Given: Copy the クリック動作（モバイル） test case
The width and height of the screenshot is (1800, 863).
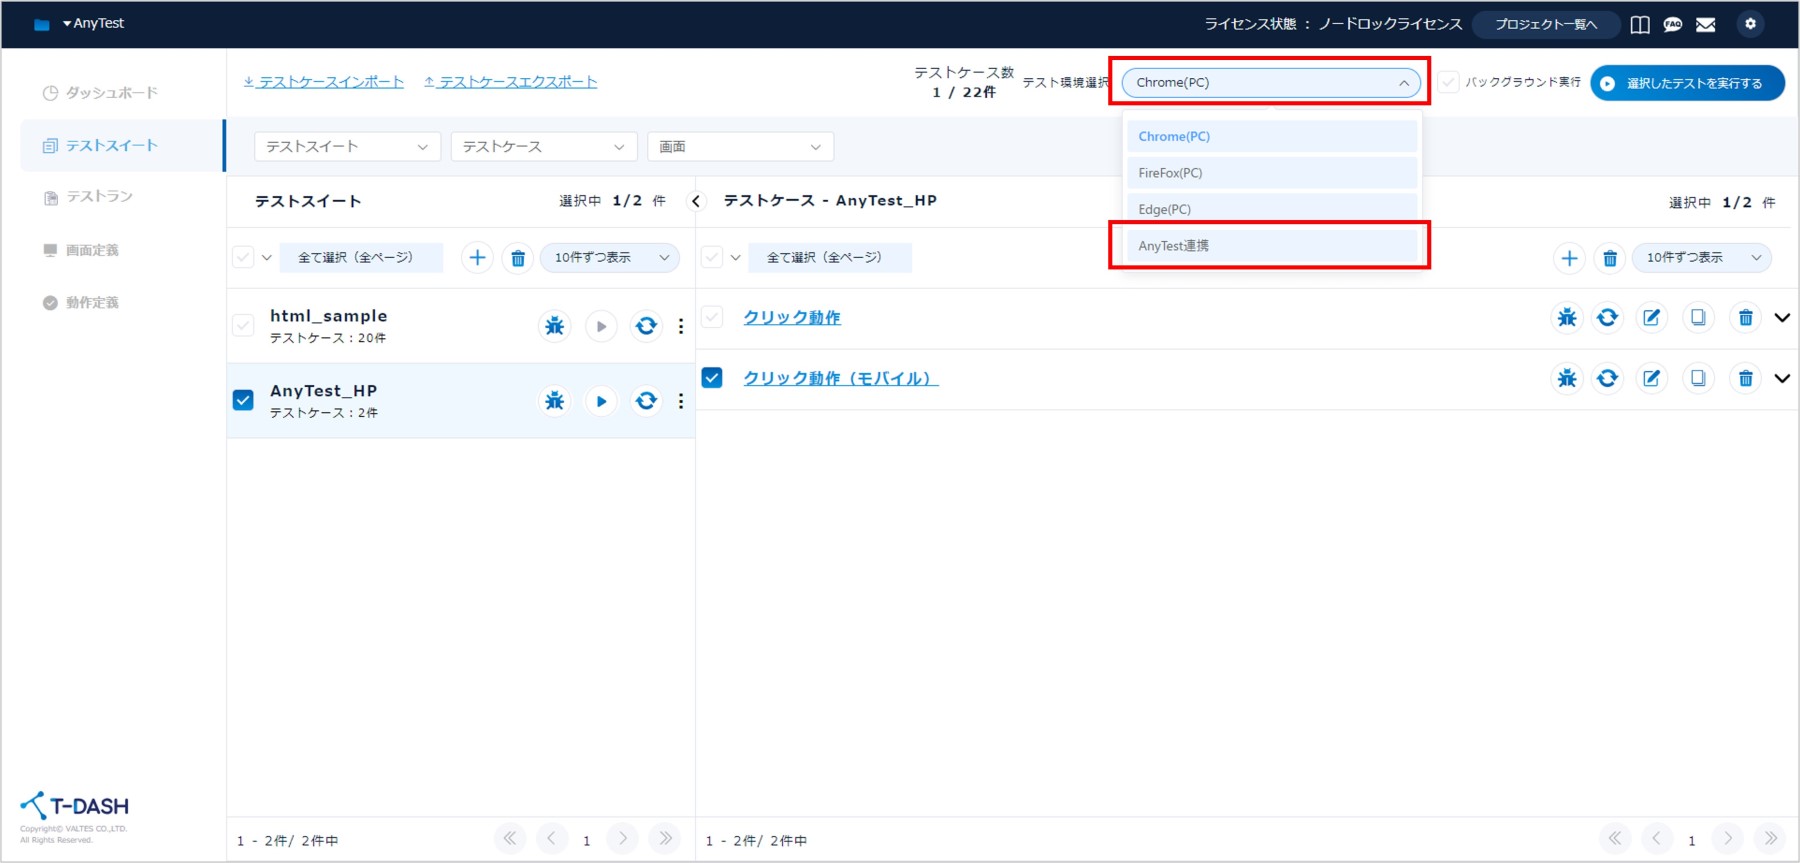Looking at the screenshot, I should point(1698,378).
